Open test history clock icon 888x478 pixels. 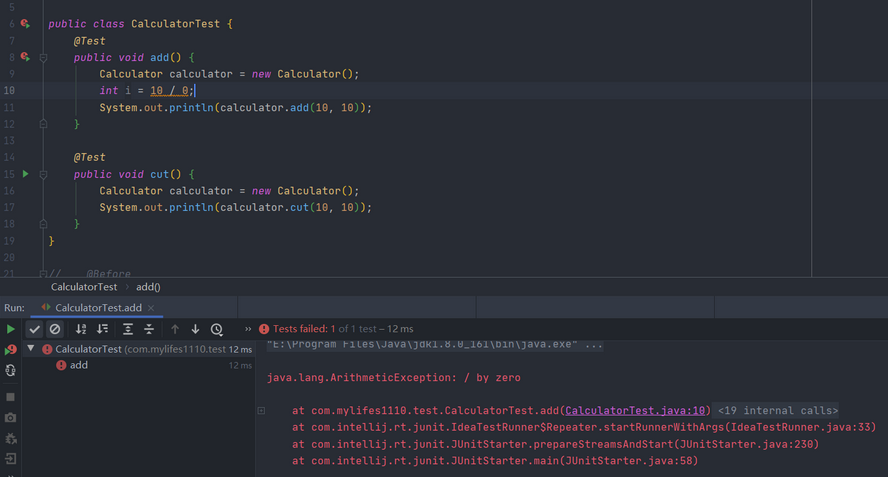[x=216, y=329]
